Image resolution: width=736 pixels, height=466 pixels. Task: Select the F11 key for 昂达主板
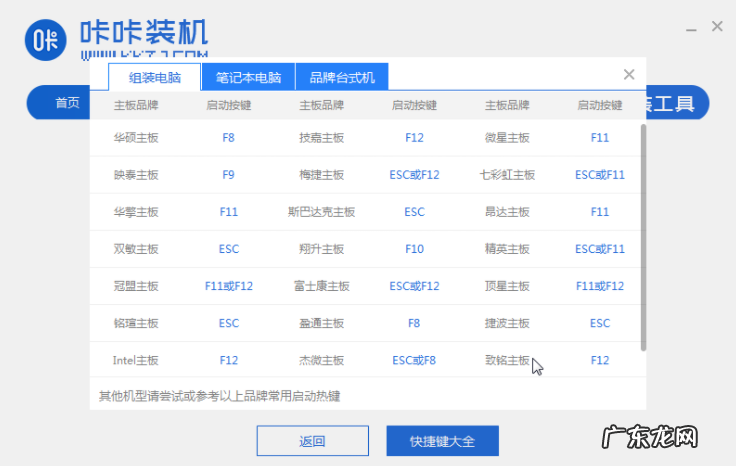[600, 212]
